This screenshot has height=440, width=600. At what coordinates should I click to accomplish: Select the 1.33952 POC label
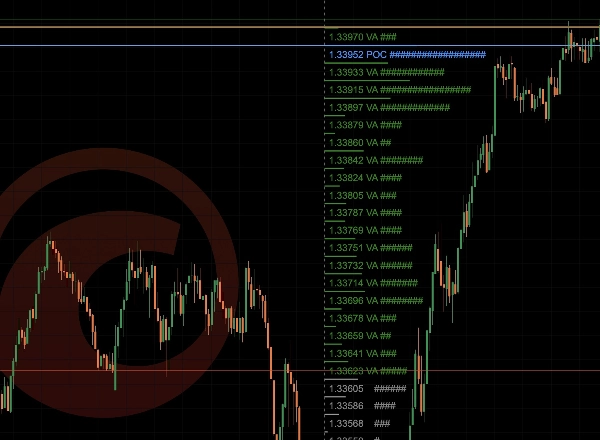[x=407, y=55]
